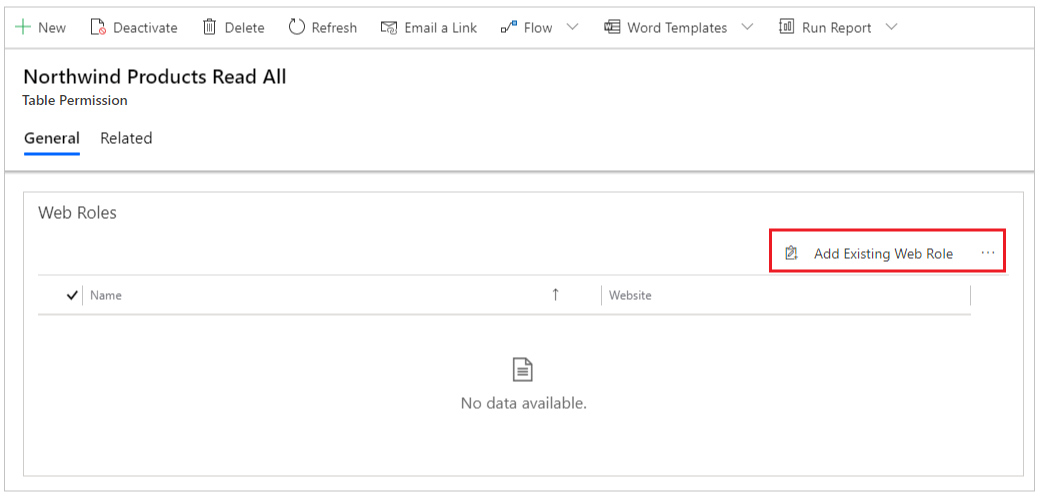This screenshot has width=1042, height=499.
Task: Click the green plus New icon
Action: (x=23, y=27)
